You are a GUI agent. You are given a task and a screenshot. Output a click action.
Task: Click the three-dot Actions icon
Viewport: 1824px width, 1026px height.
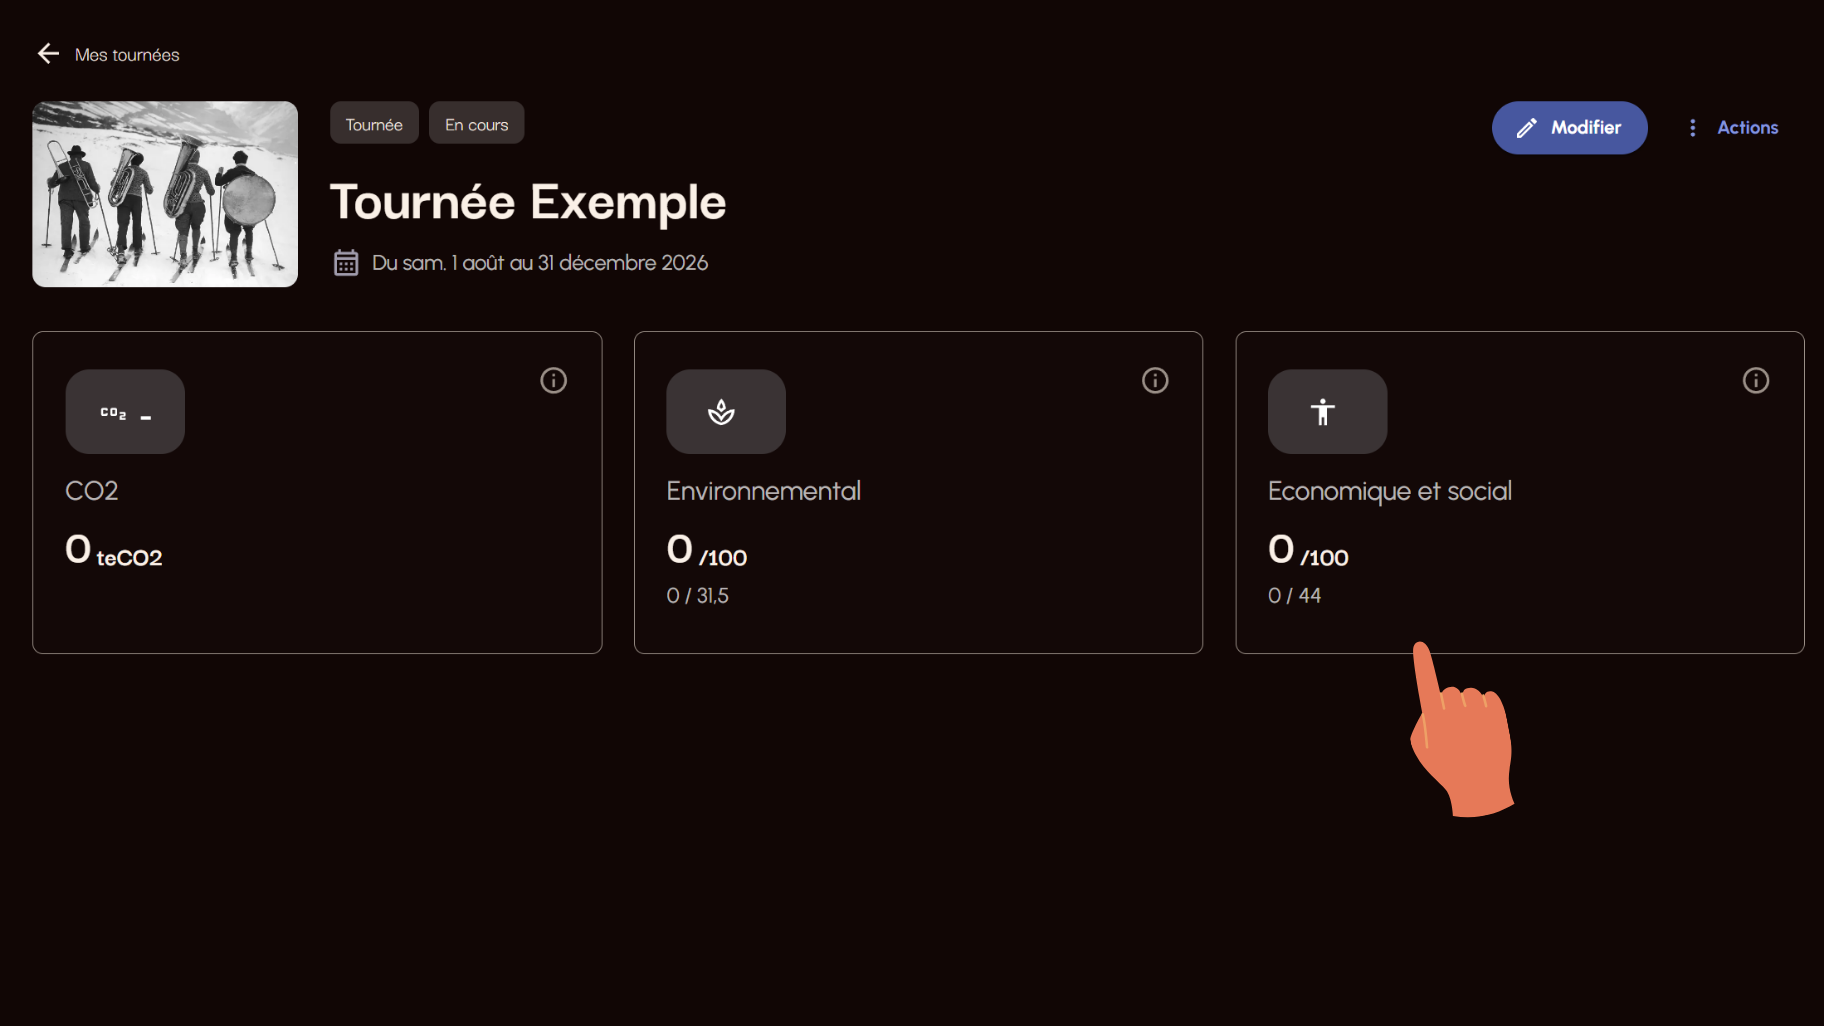pyautogui.click(x=1692, y=128)
